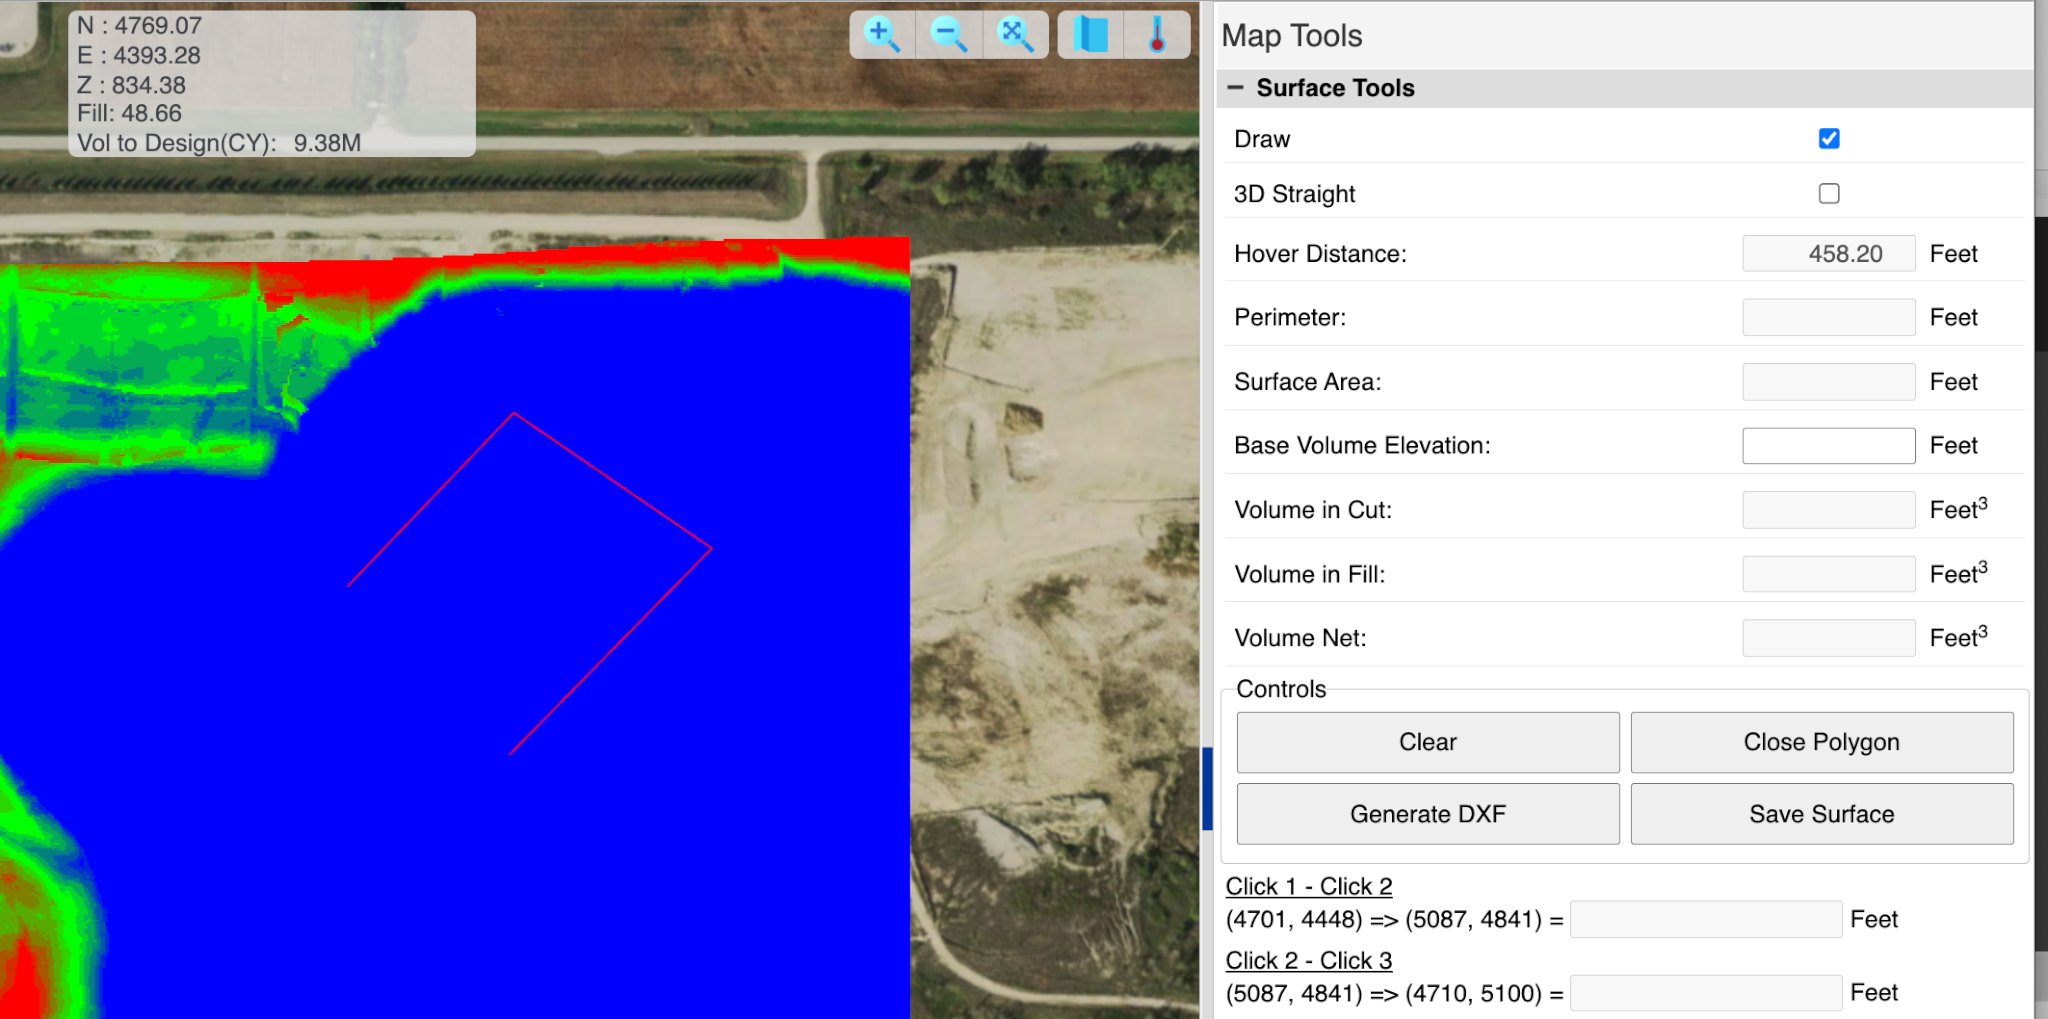Viewport: 2048px width, 1019px height.
Task: Uncheck the Draw checkbox
Action: (1829, 139)
